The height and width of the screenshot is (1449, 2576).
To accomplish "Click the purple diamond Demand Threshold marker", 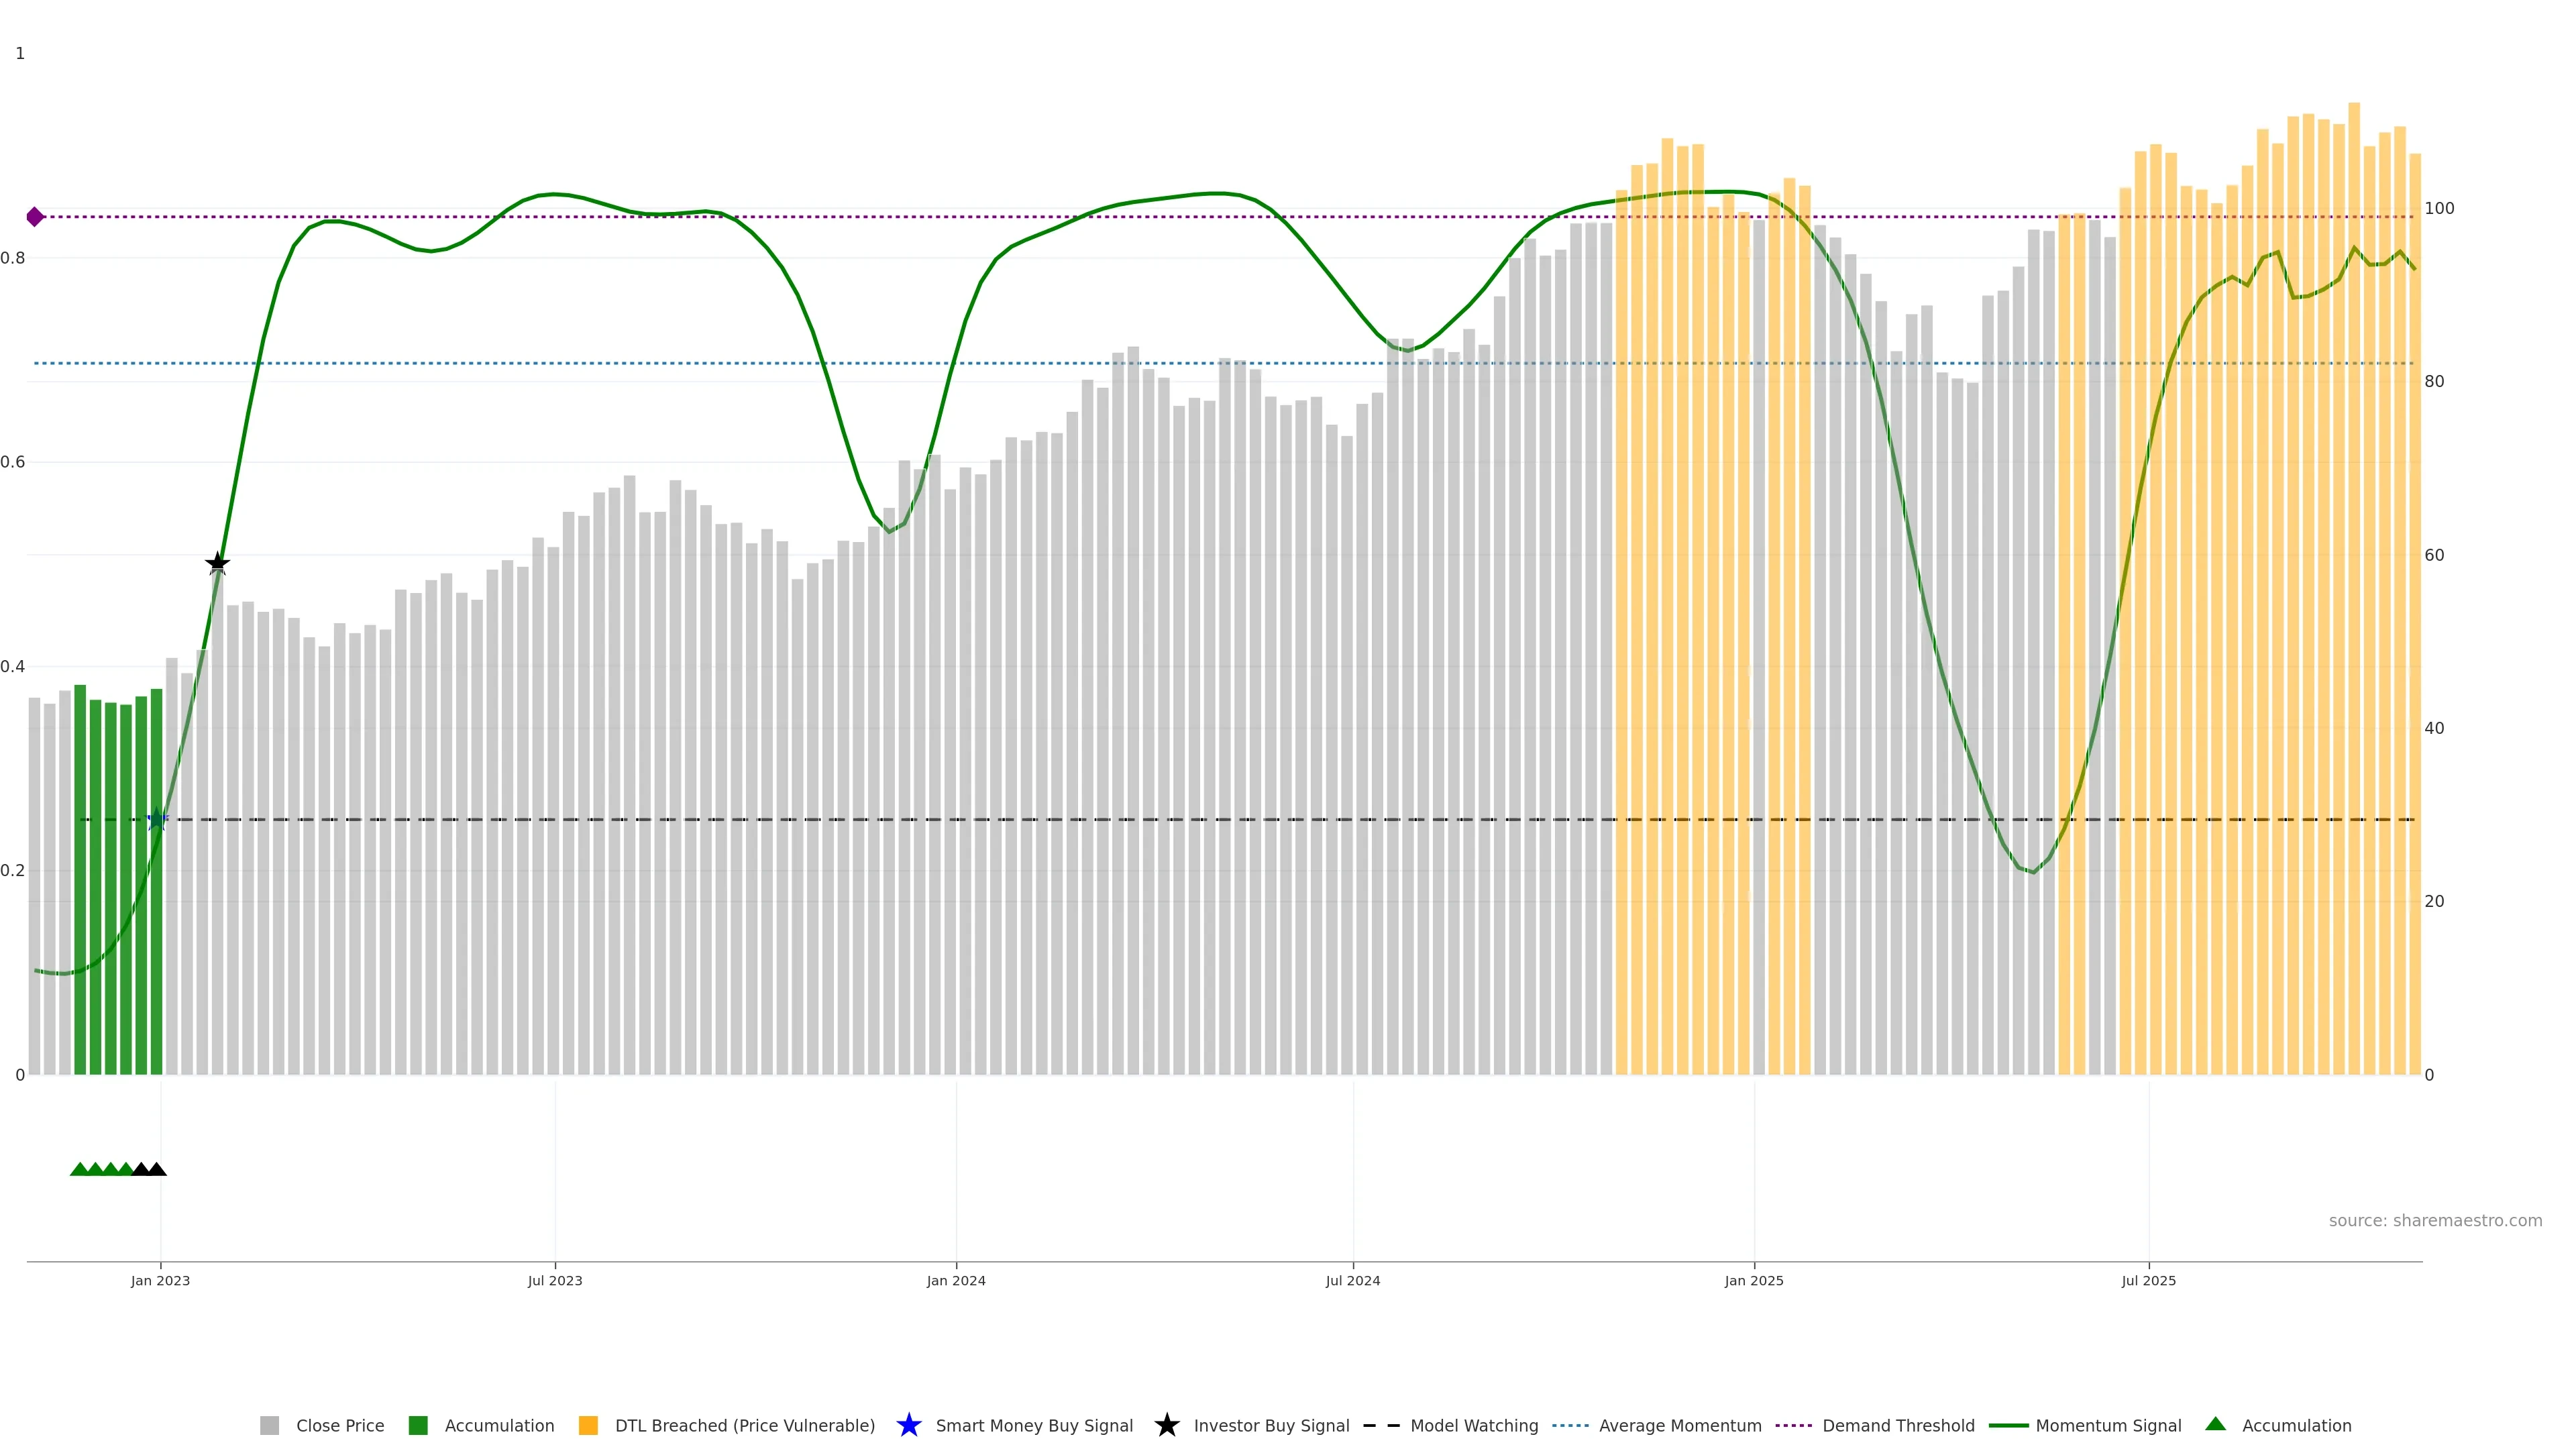I will pos(35,217).
